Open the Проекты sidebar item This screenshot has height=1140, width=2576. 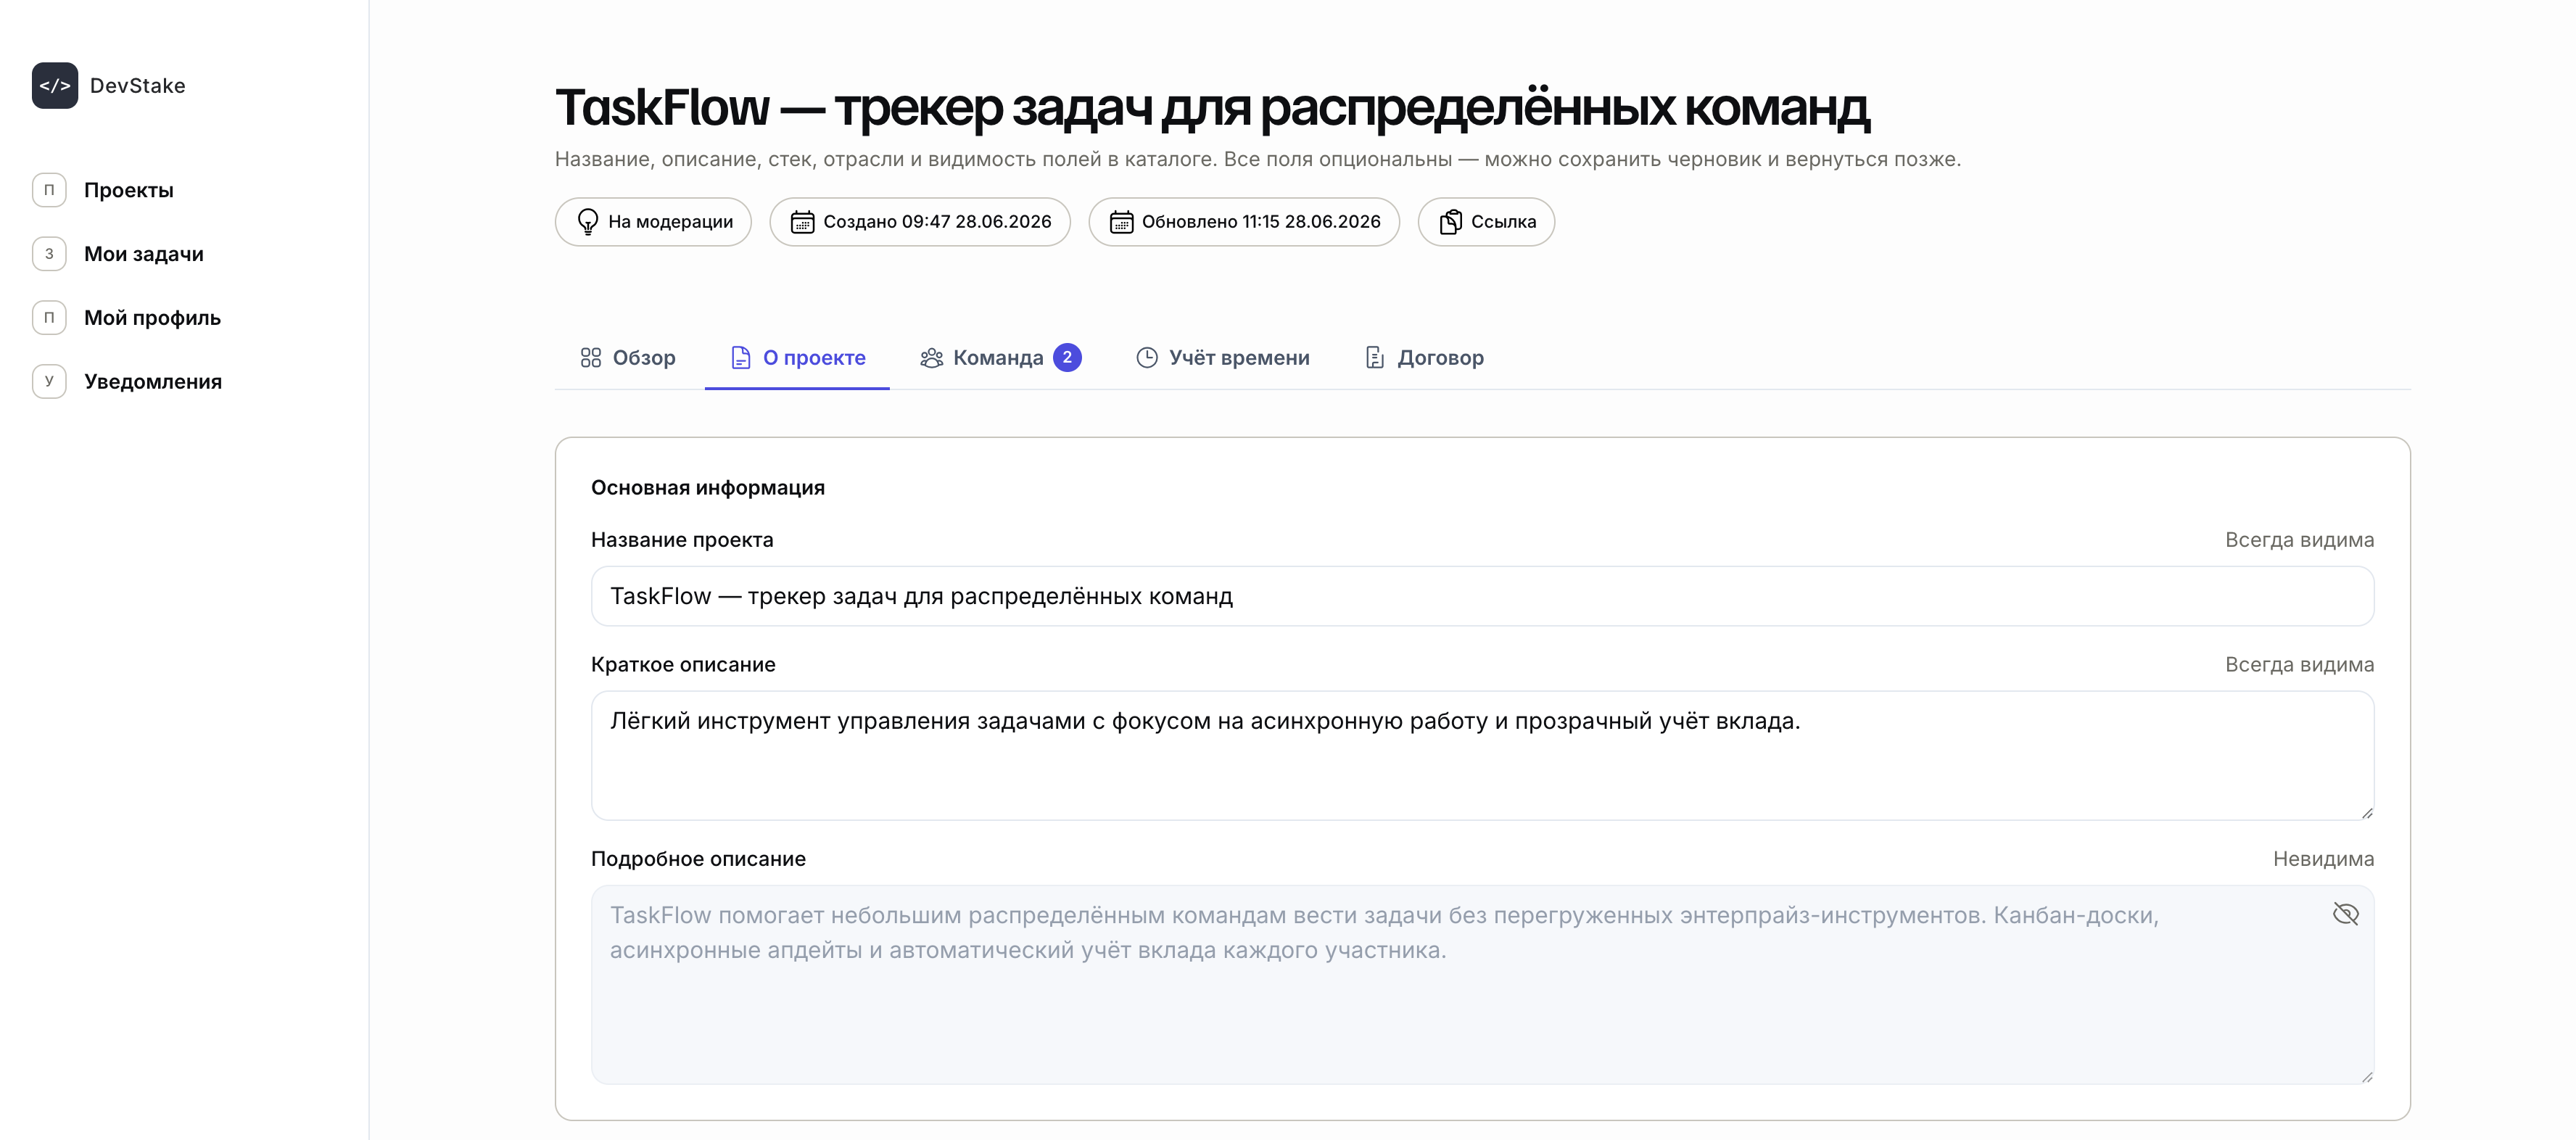click(x=129, y=190)
